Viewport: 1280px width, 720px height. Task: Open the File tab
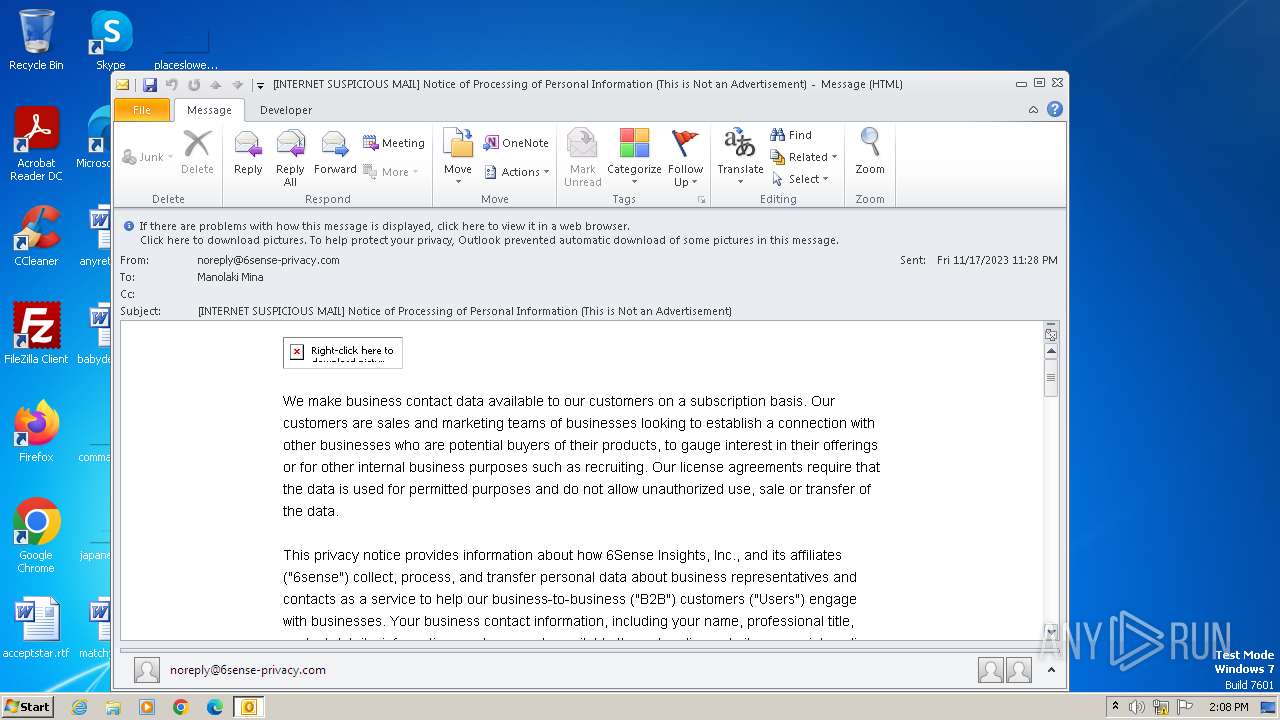(142, 110)
